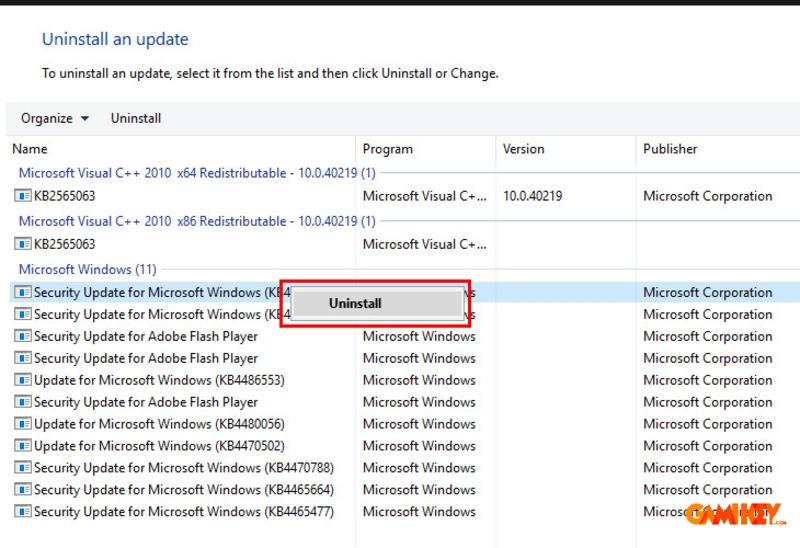800x548 pixels.
Task: Sort by the Name column header
Action: 30,149
